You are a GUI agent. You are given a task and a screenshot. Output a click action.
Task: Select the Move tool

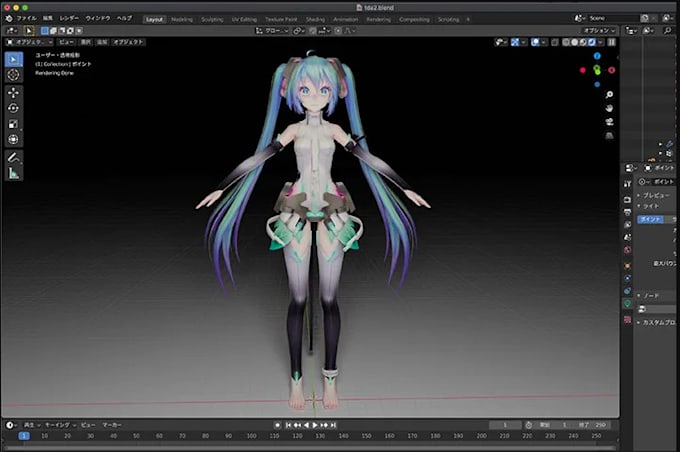13,92
